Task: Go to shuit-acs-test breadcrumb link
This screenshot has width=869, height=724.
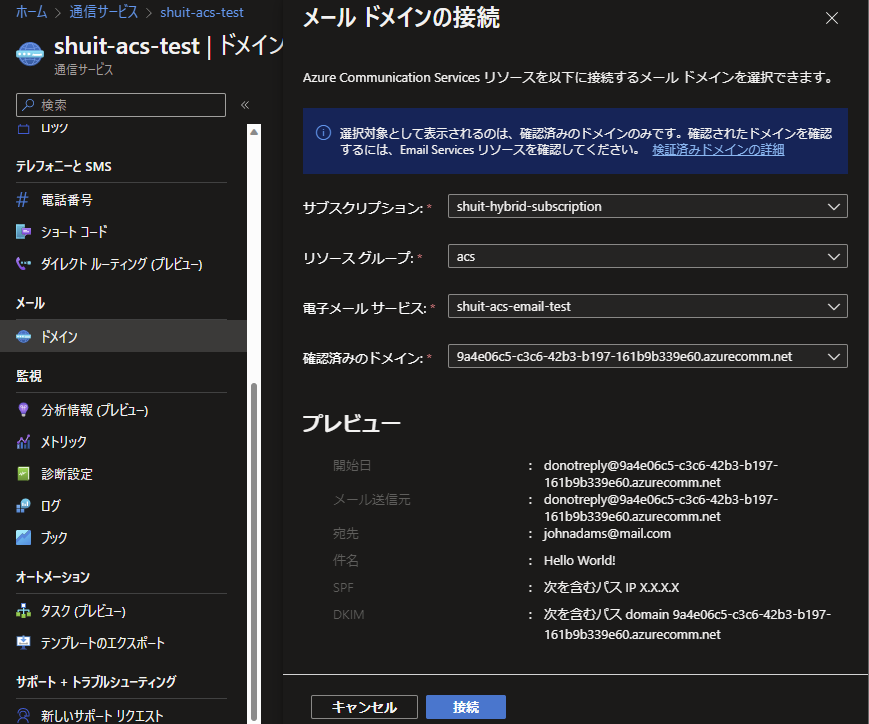Action: (202, 12)
